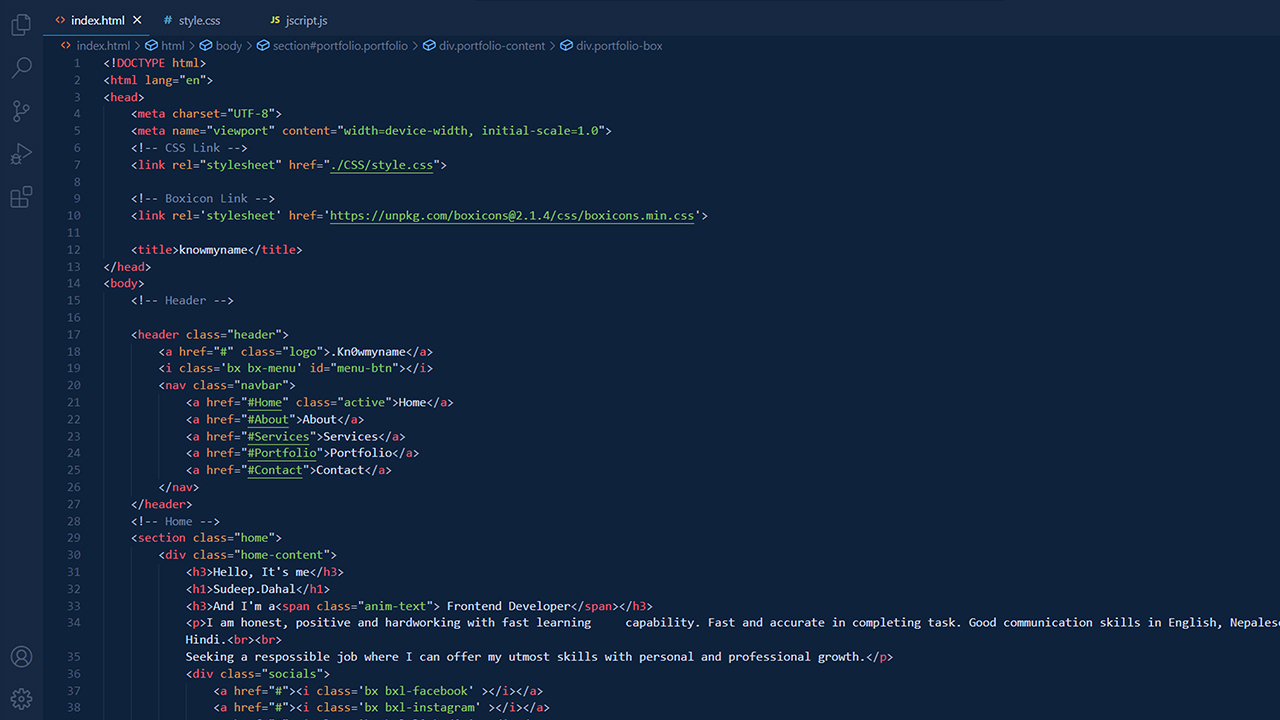This screenshot has height=720, width=1280.
Task: Click the "anim-text" class value
Action: (x=395, y=606)
